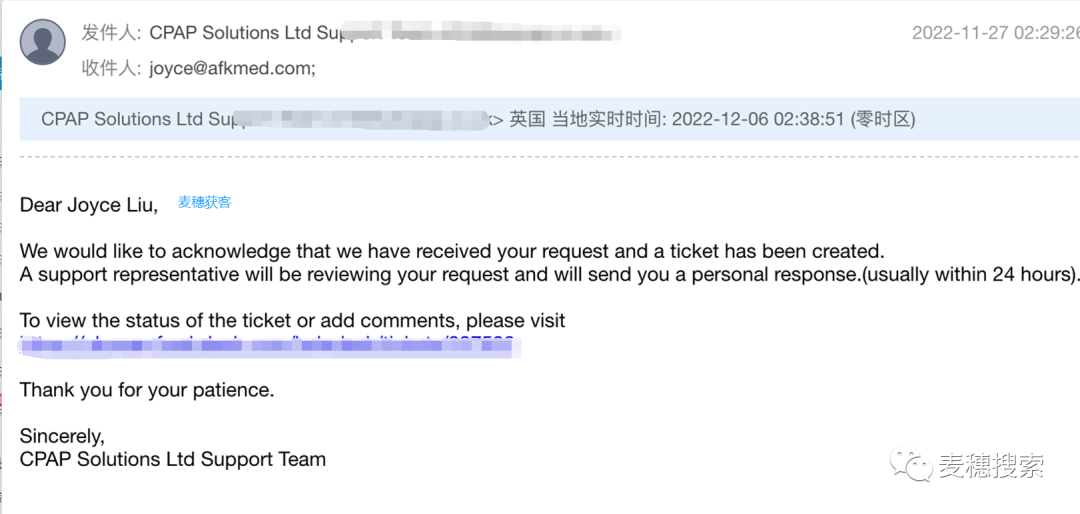Click the 收件人 label

point(112,69)
